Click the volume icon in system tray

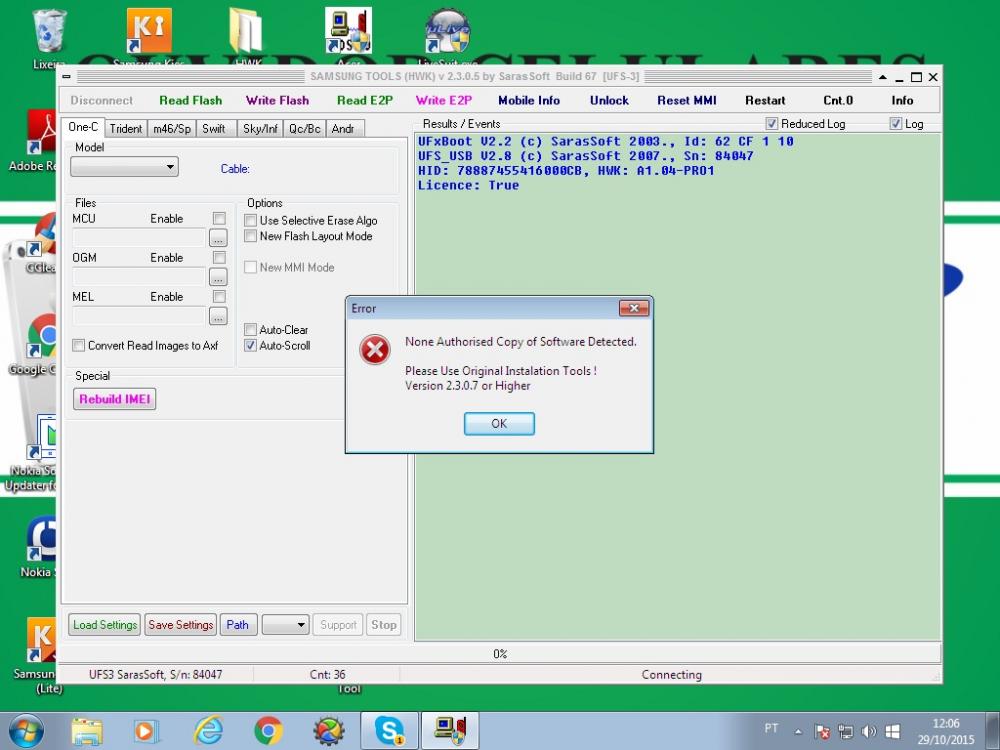click(869, 732)
